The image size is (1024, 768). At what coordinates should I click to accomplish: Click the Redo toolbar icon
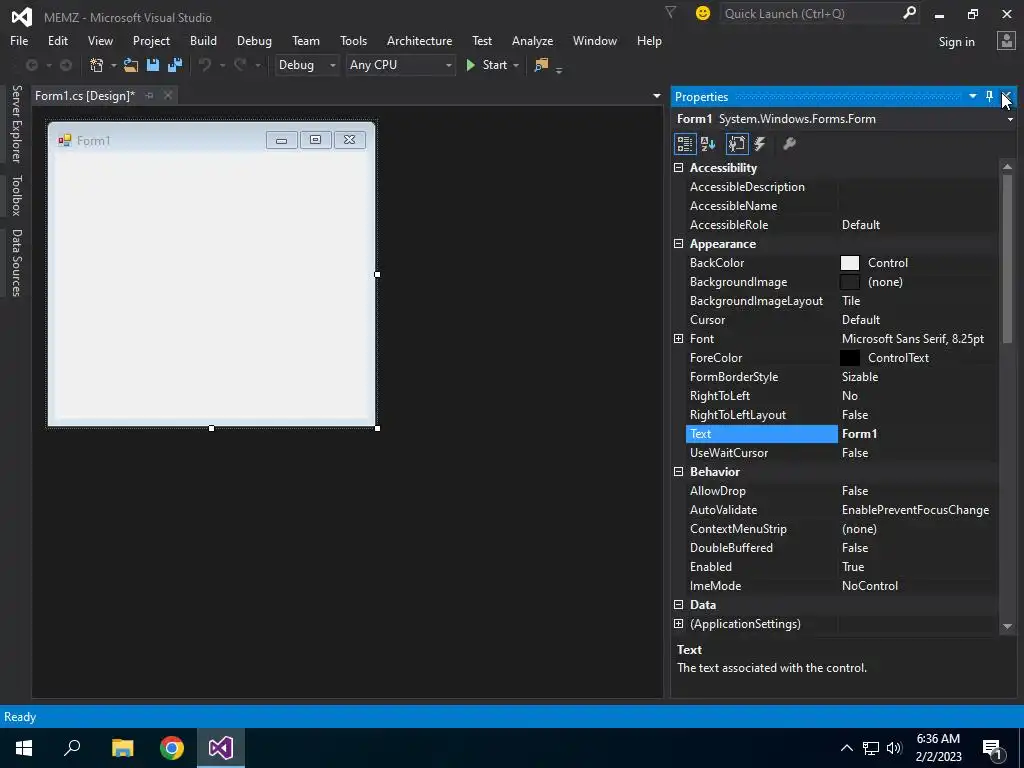(x=240, y=65)
